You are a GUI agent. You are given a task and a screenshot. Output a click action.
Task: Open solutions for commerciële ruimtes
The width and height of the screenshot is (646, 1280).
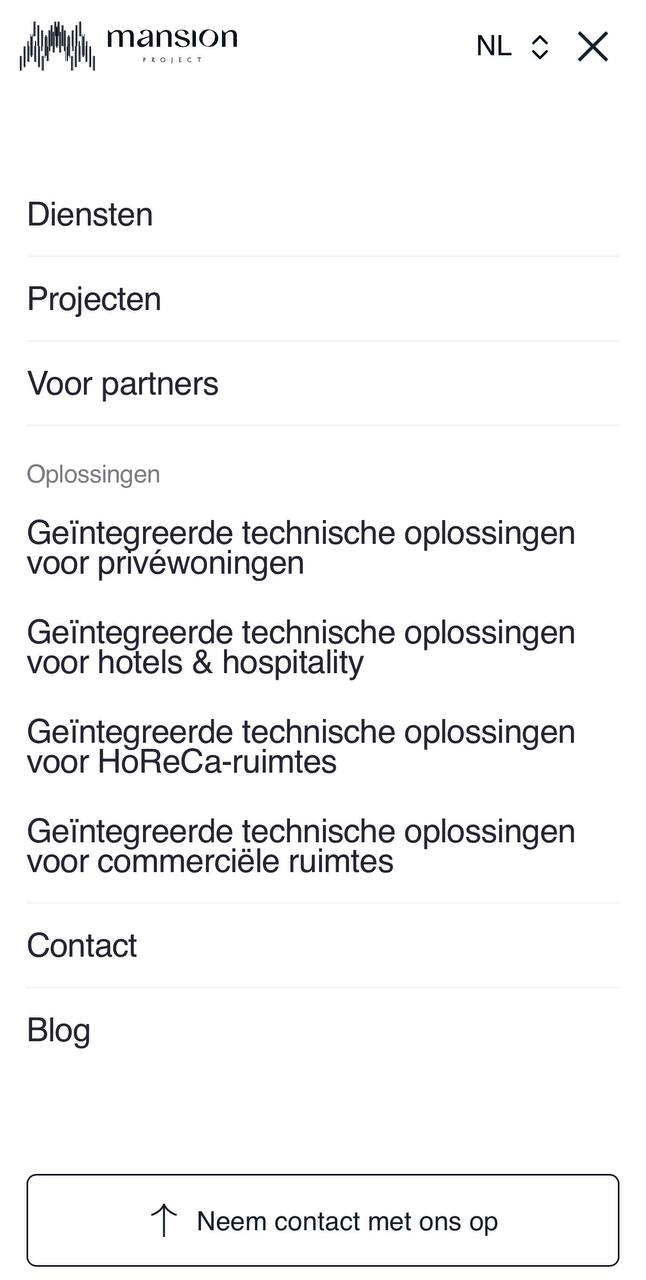click(x=301, y=846)
